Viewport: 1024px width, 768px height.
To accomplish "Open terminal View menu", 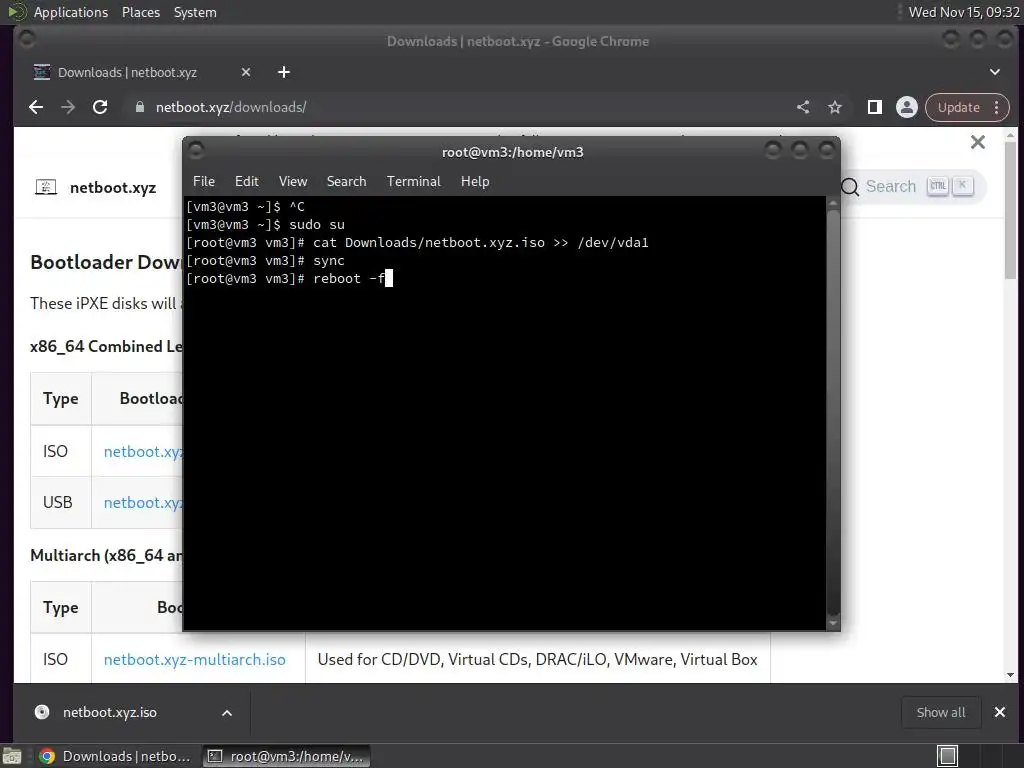I will click(x=293, y=182).
